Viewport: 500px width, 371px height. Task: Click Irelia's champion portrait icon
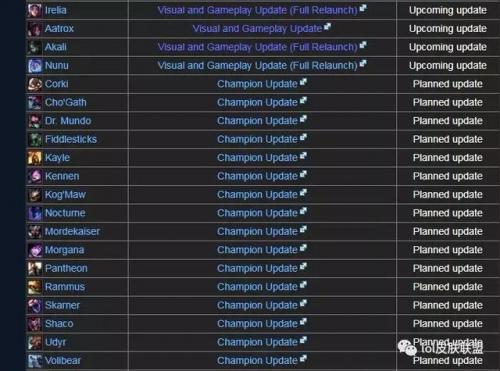[35, 10]
